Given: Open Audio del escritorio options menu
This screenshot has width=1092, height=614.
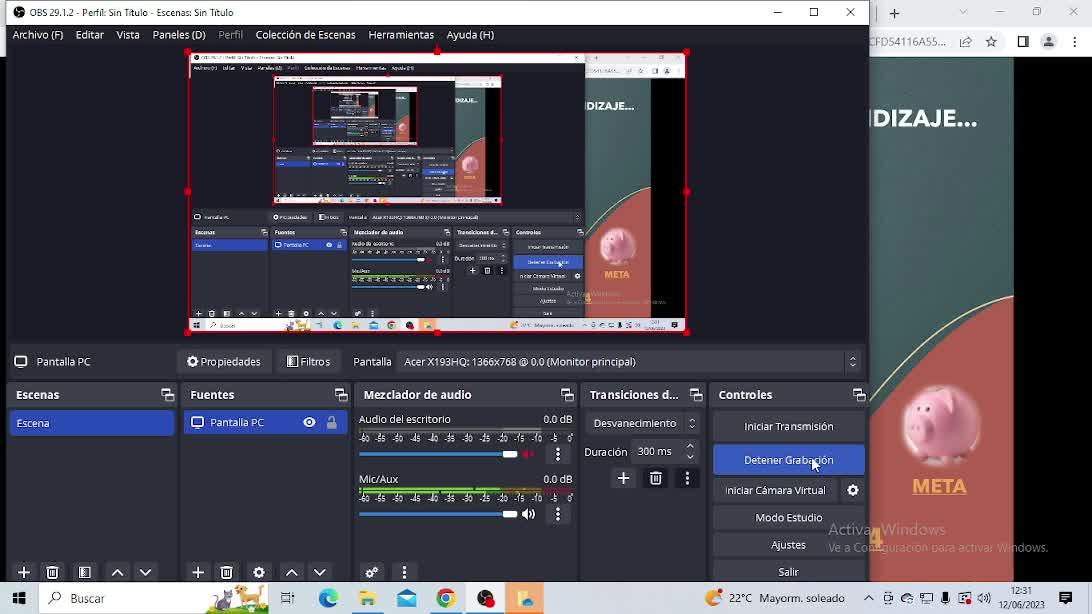Looking at the screenshot, I should (558, 454).
